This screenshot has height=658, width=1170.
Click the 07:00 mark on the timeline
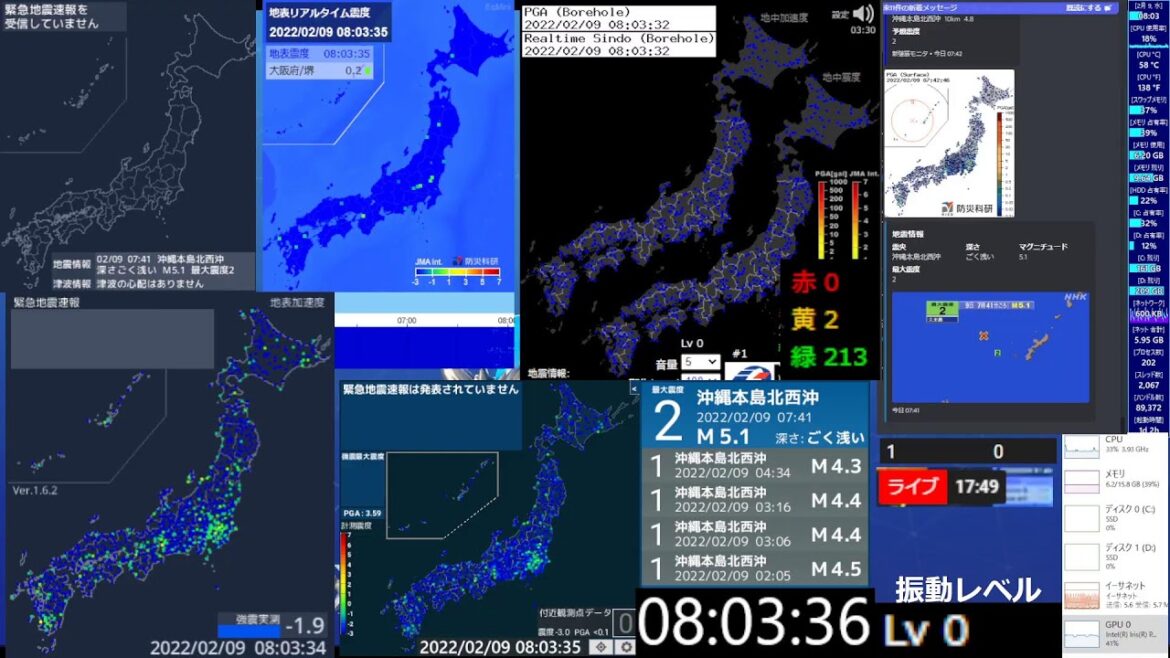406,321
